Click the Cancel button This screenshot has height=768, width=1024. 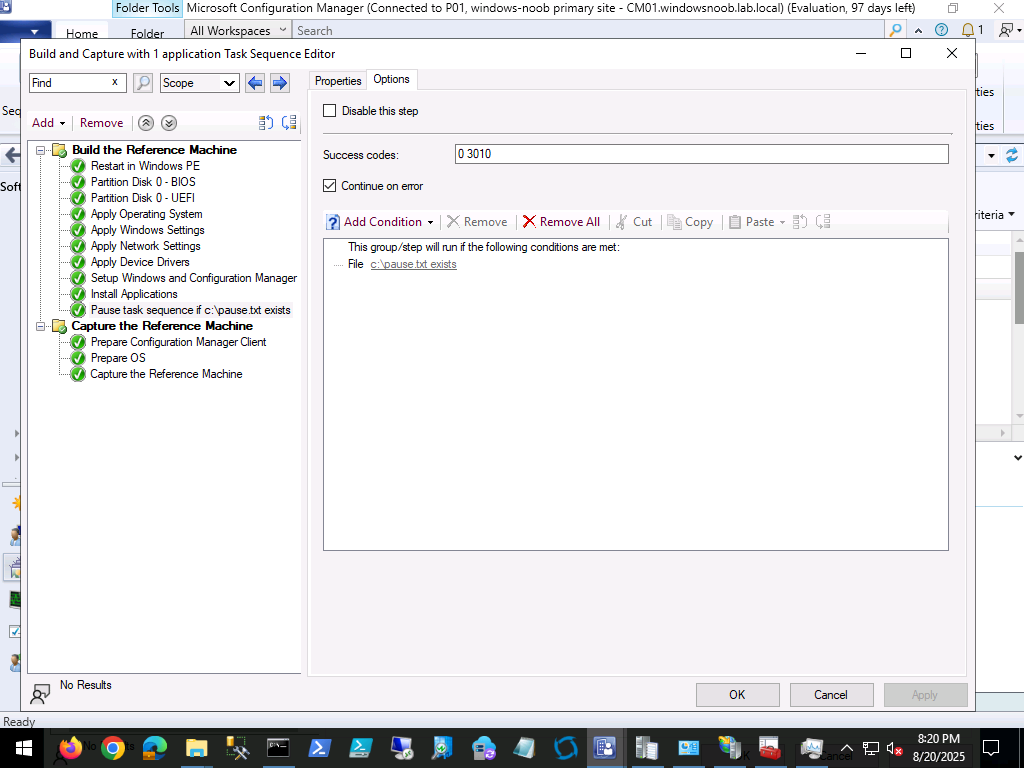click(x=831, y=695)
